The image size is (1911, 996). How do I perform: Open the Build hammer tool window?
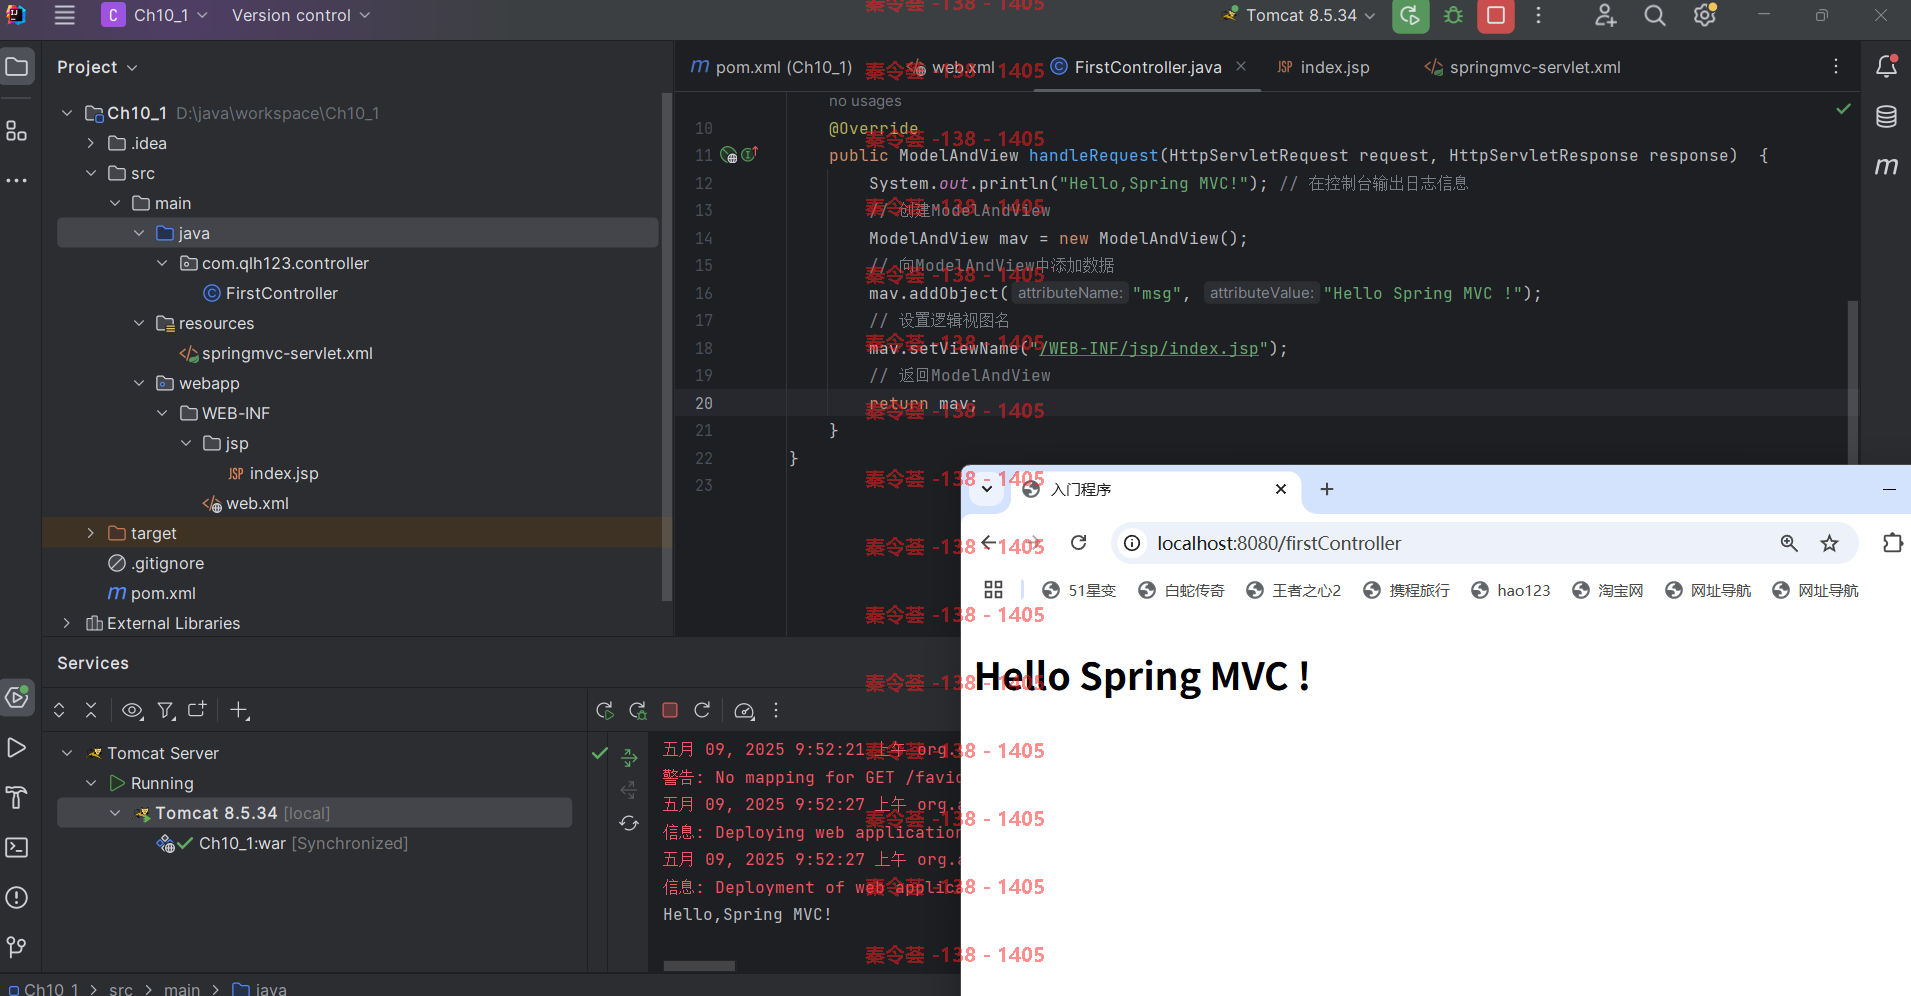click(17, 797)
